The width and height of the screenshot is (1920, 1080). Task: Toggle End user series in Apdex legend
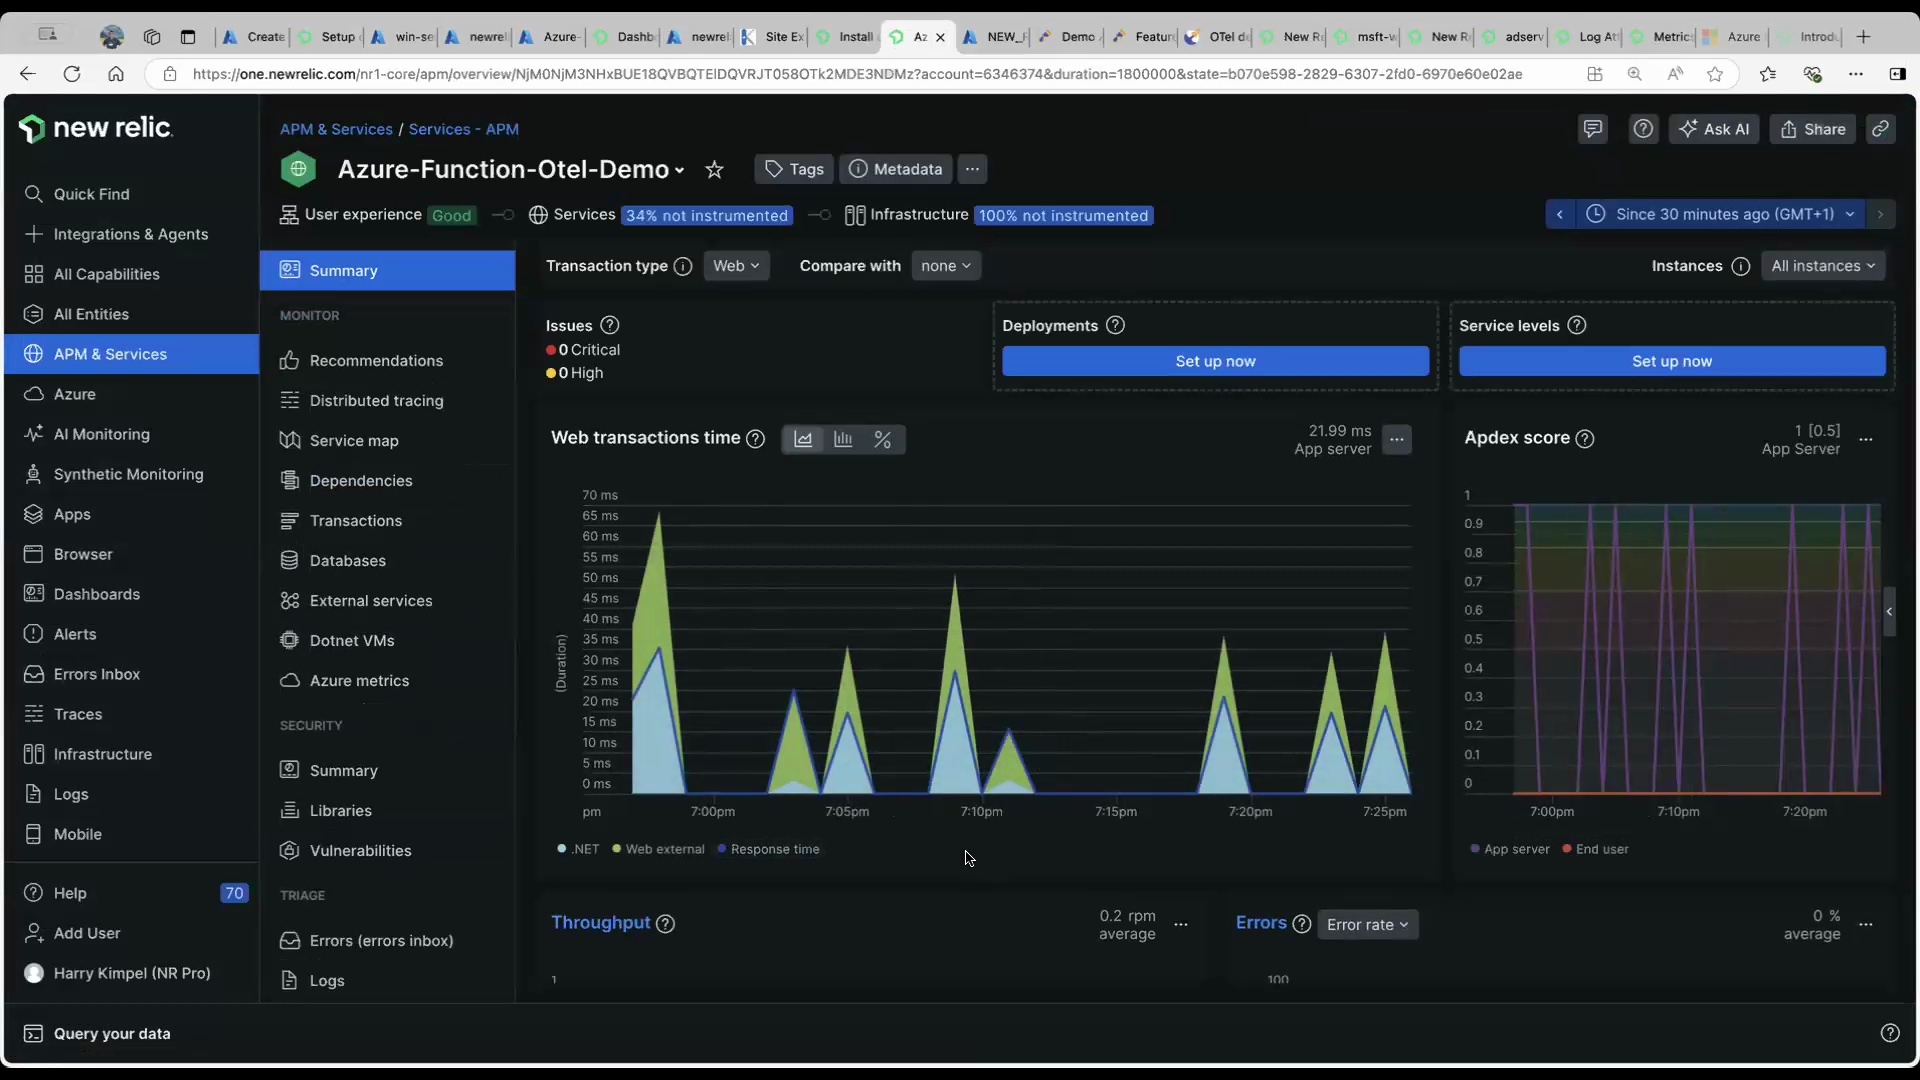coord(1595,849)
